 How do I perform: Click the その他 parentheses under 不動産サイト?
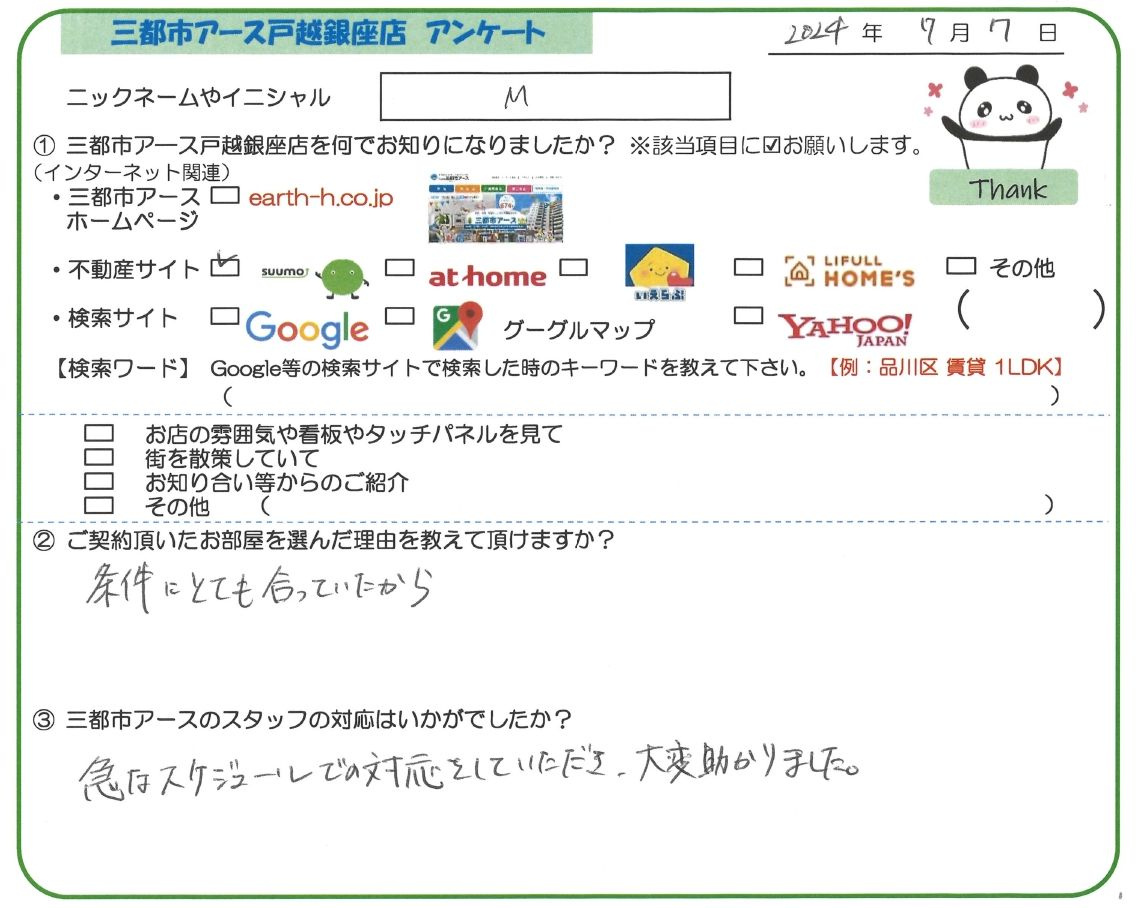pyautogui.click(x=1031, y=309)
